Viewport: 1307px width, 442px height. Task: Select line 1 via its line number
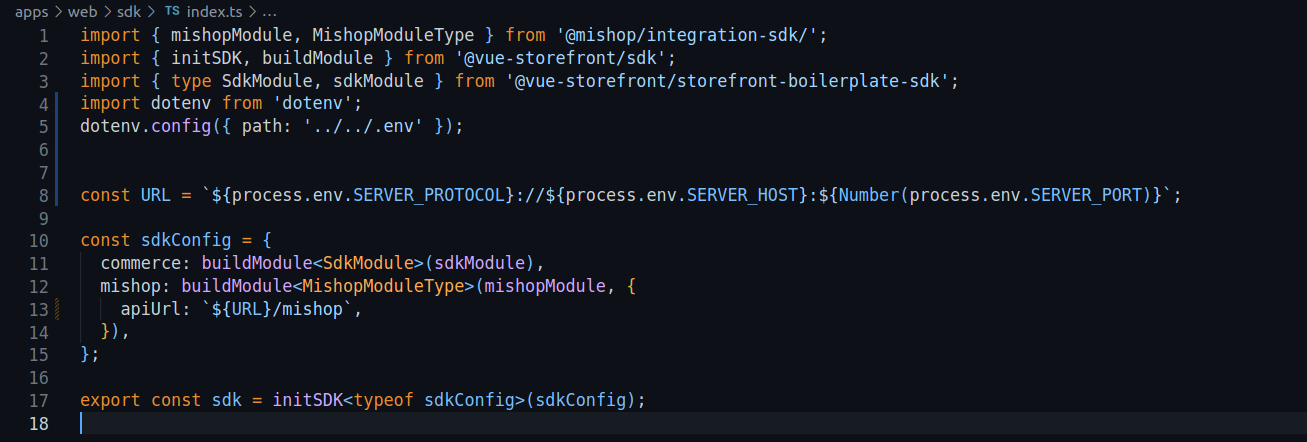coord(43,35)
